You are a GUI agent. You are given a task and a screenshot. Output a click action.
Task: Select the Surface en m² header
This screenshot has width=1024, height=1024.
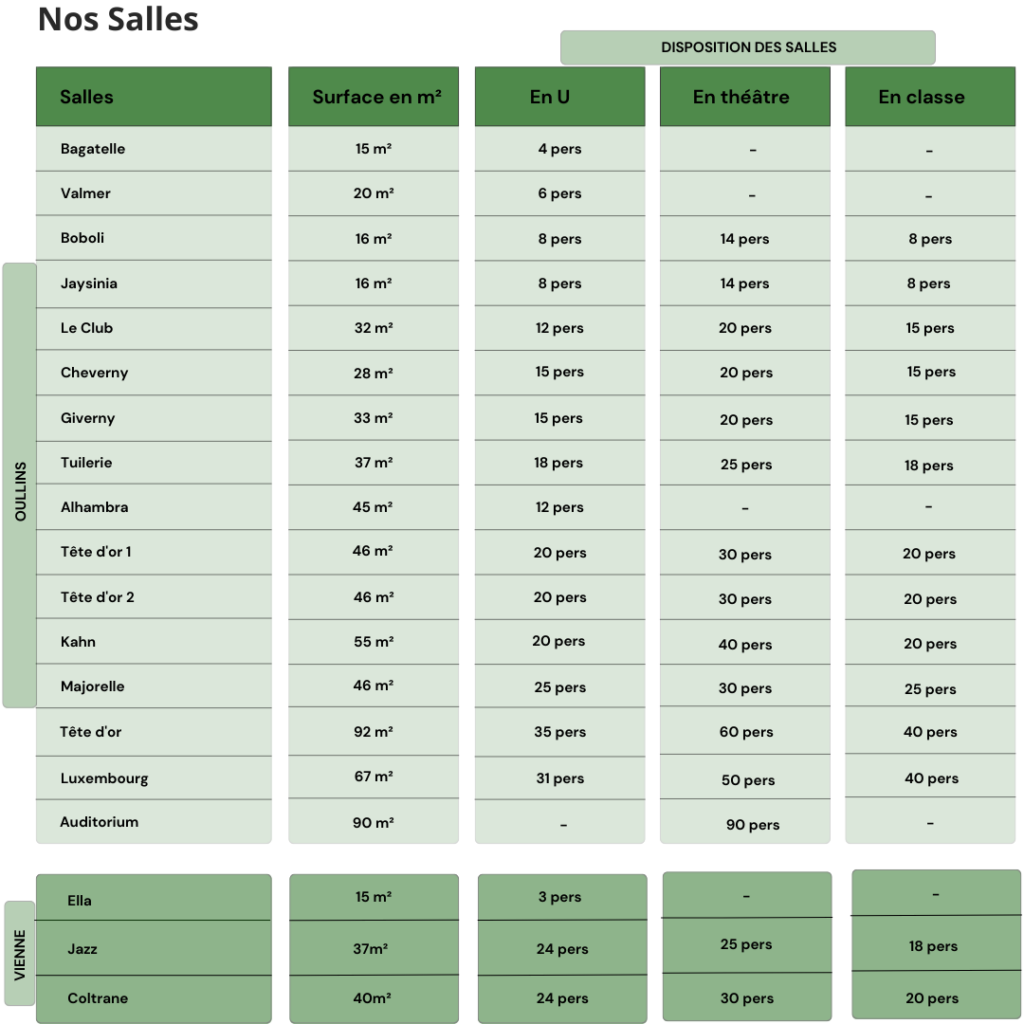pyautogui.click(x=374, y=97)
